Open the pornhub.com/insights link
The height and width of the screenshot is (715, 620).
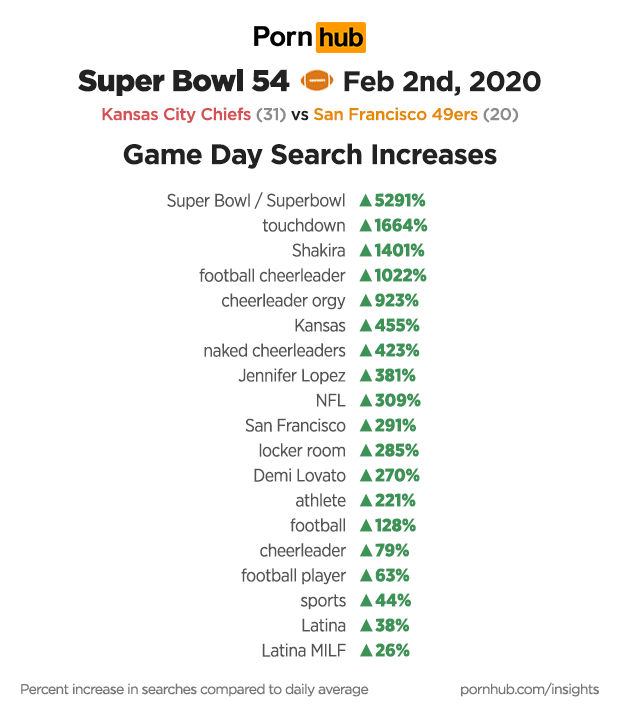tap(529, 689)
